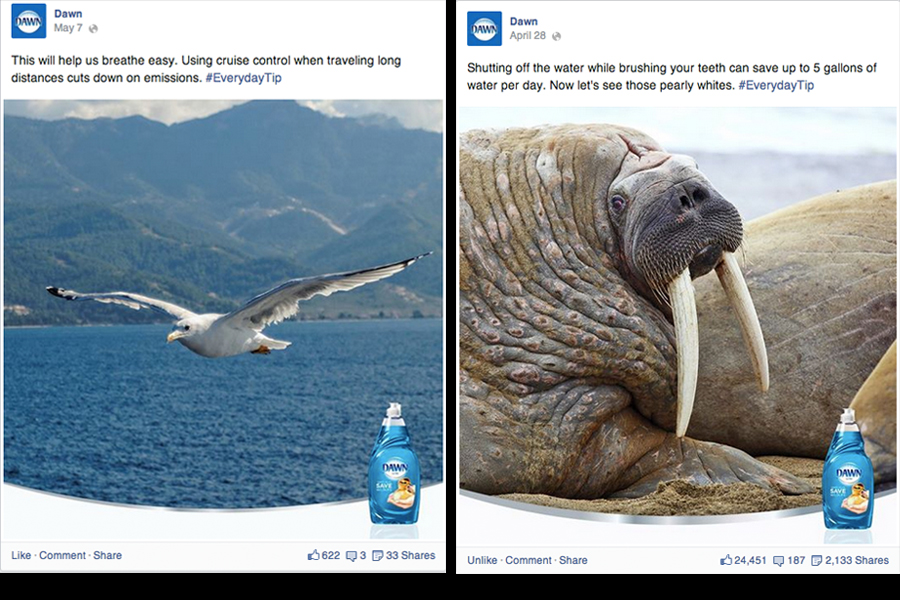Share the walrus post

tap(573, 560)
